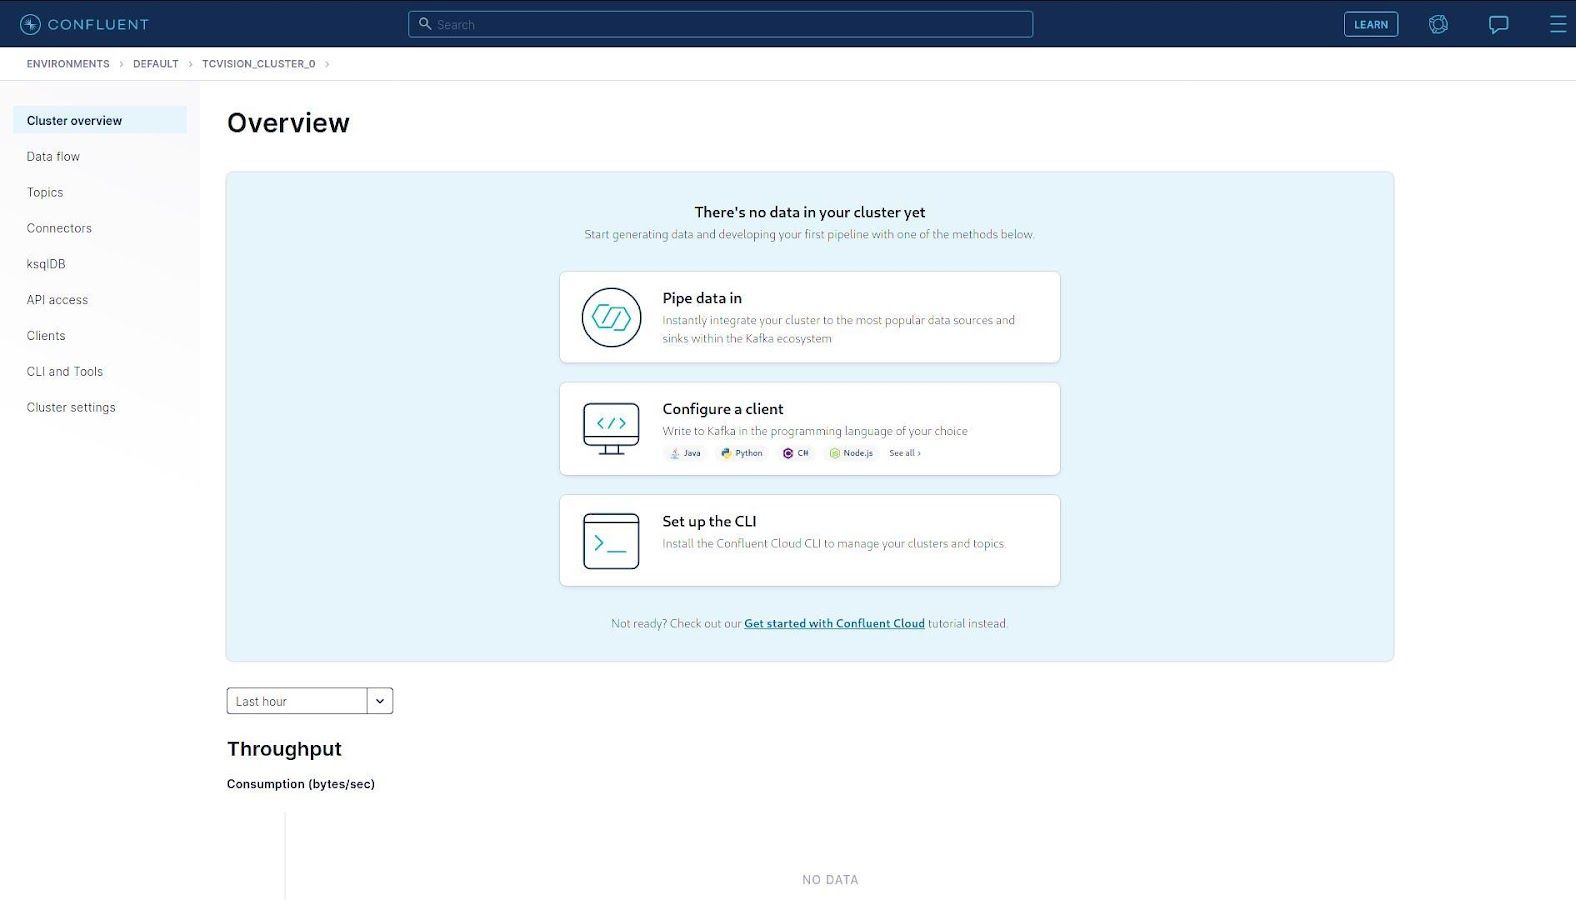Click TCVISION_CLUSTER_0 breadcrumb
Image resolution: width=1576 pixels, height=900 pixels.
tap(259, 64)
